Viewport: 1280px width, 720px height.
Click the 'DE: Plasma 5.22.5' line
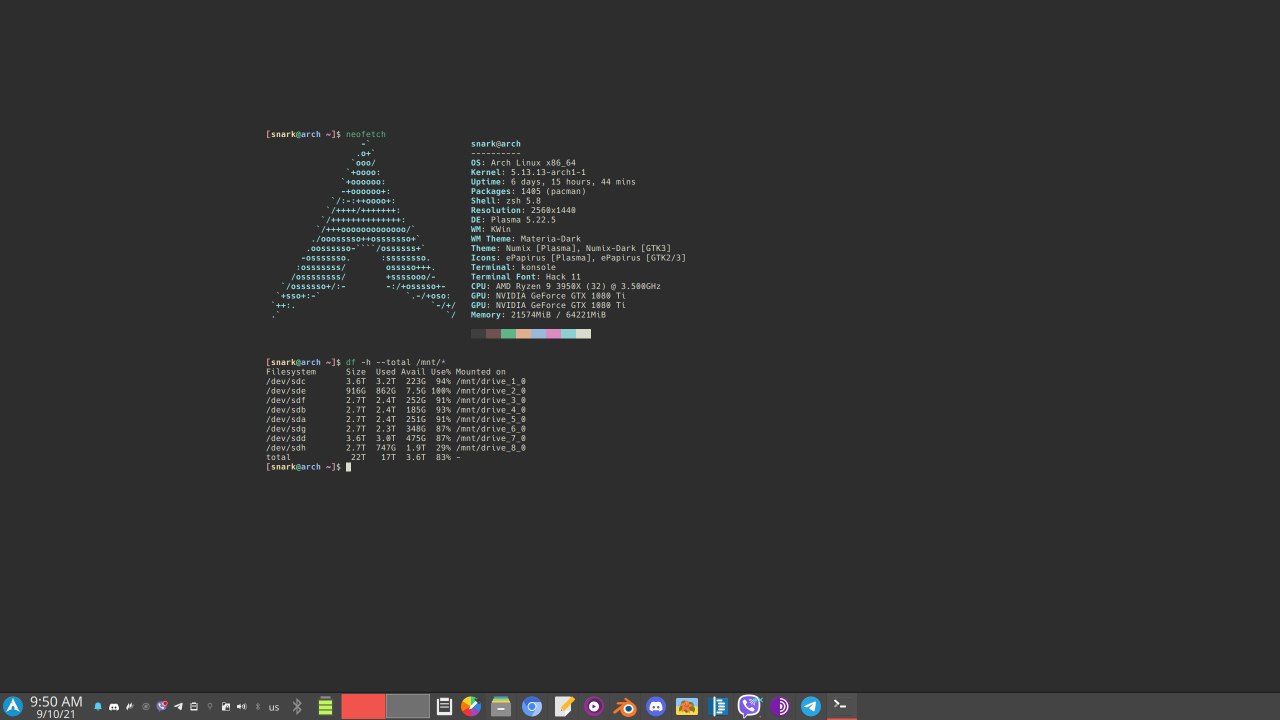point(513,220)
